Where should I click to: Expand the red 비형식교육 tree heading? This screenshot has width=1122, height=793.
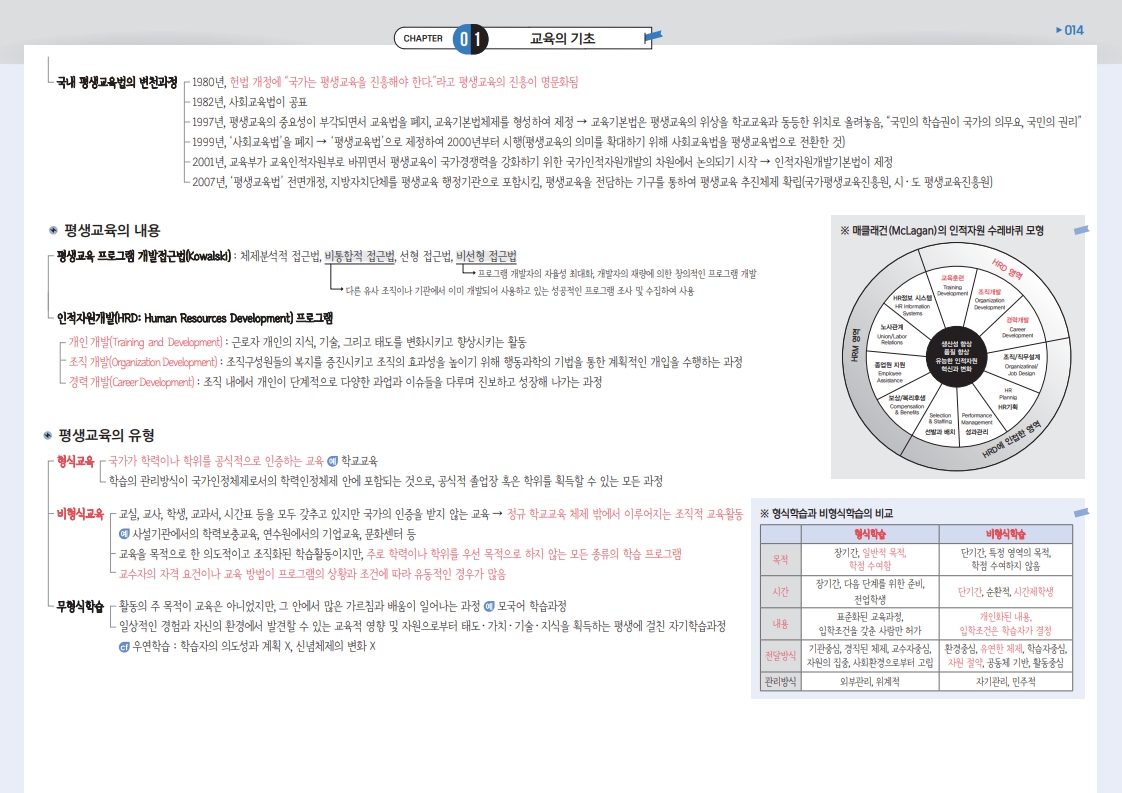80,513
